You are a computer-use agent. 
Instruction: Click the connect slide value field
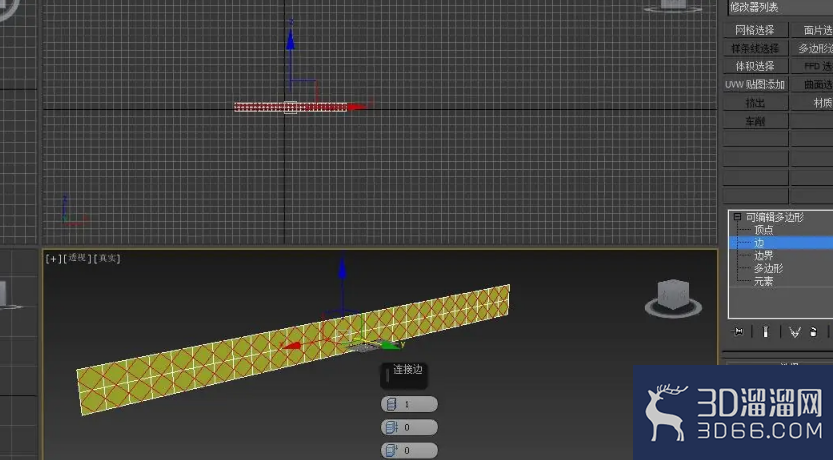tap(410, 450)
